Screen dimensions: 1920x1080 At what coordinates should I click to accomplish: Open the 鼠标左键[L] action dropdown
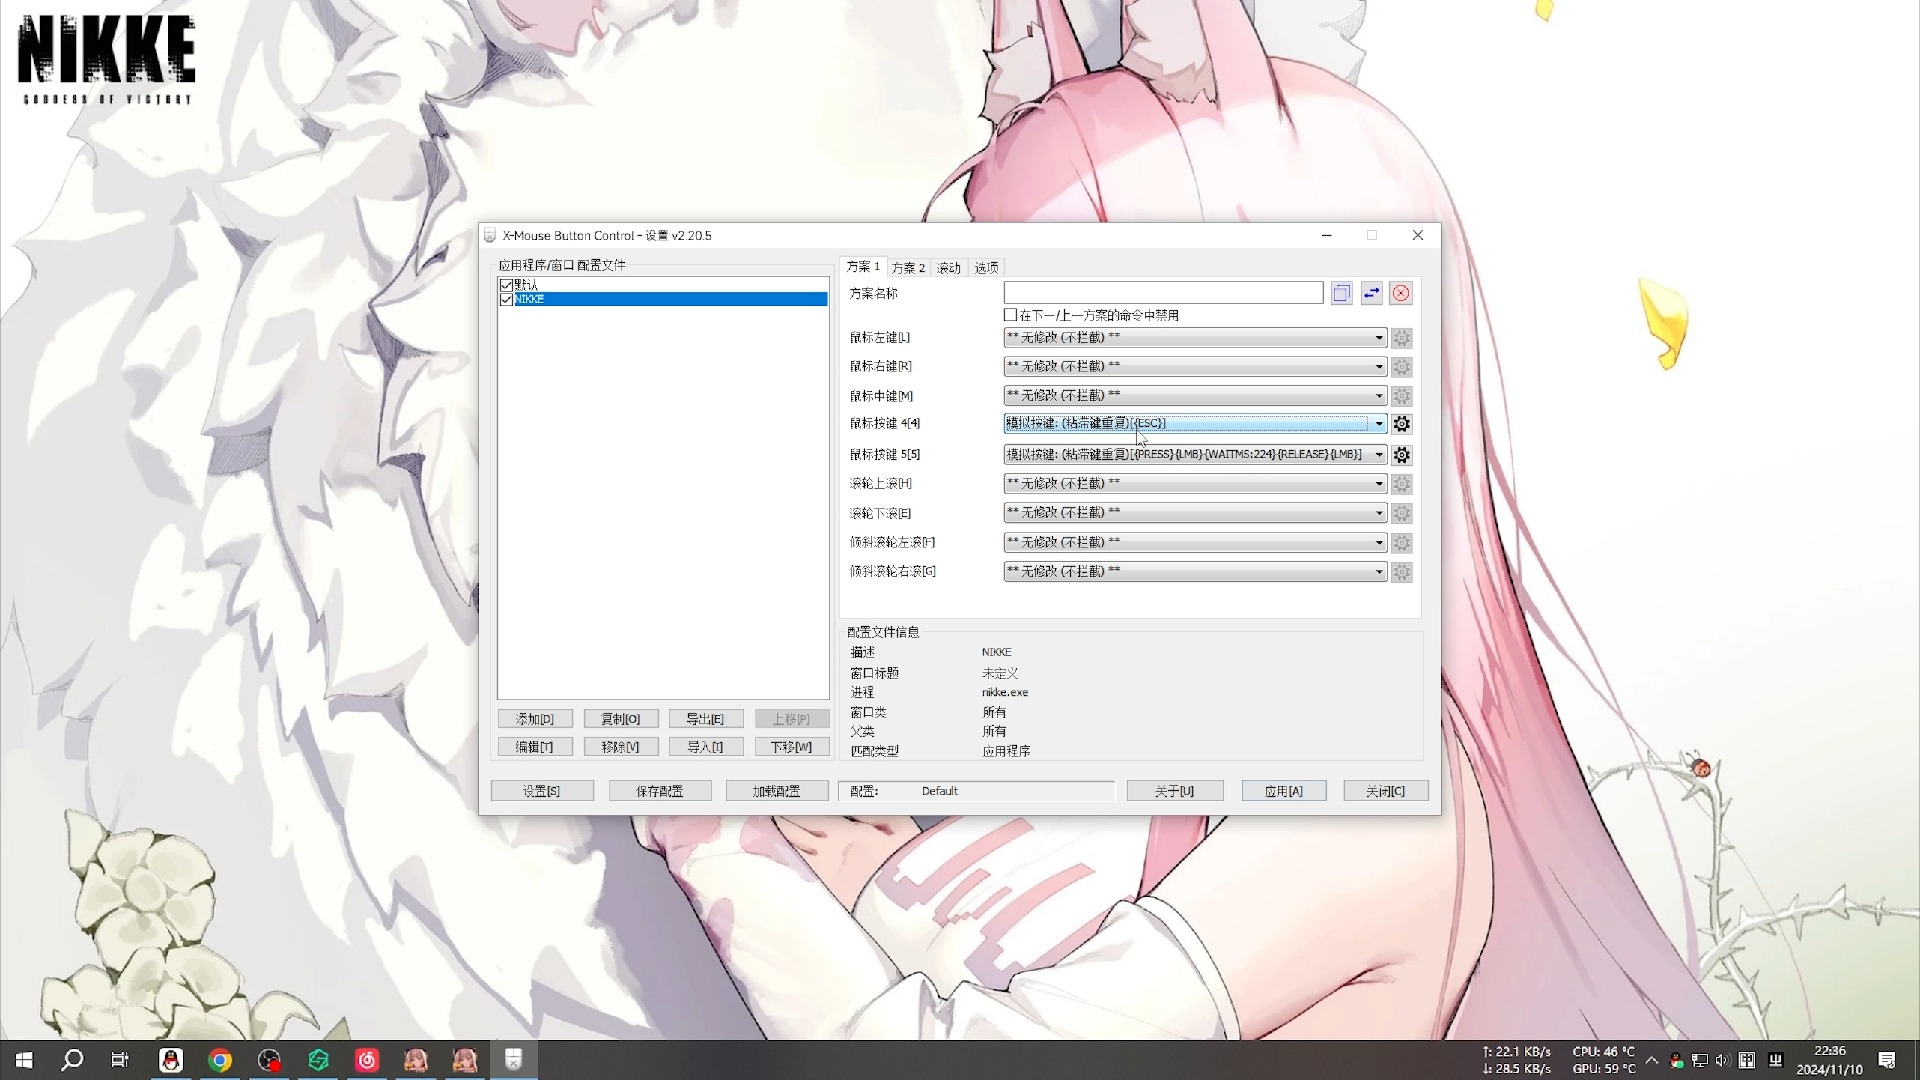pyautogui.click(x=1195, y=338)
